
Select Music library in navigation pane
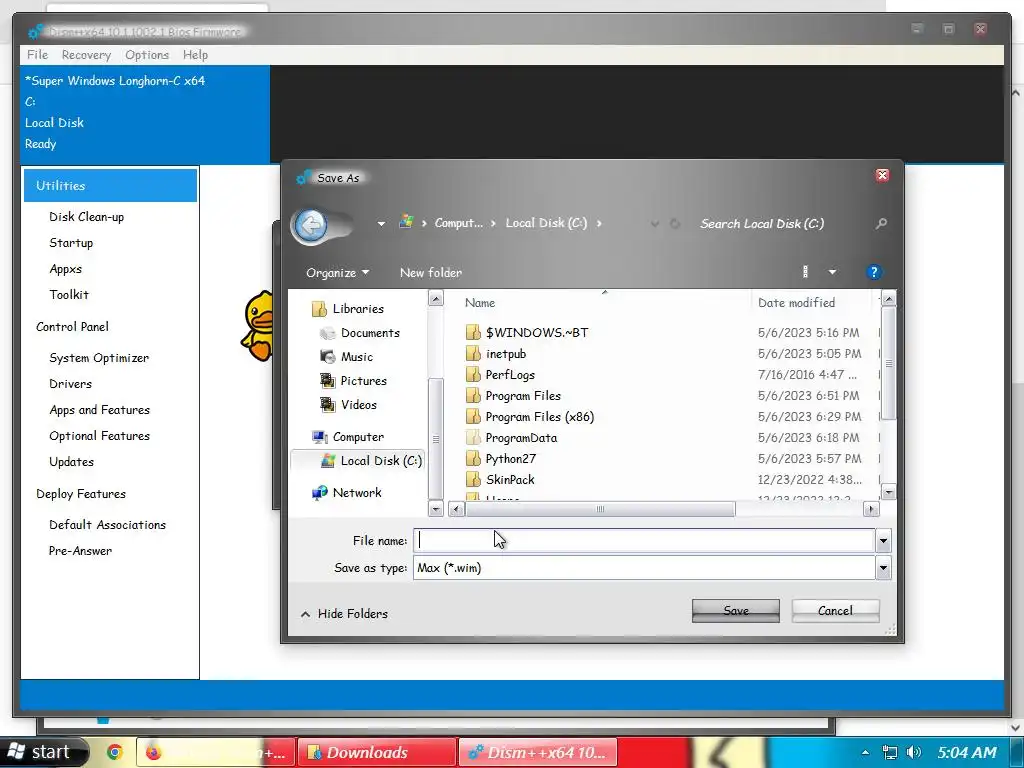click(347, 357)
